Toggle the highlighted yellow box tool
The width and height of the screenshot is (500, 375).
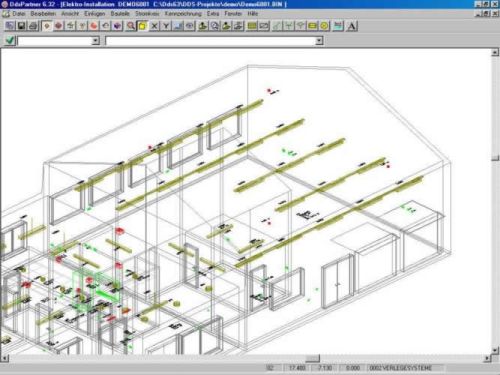coord(142,26)
